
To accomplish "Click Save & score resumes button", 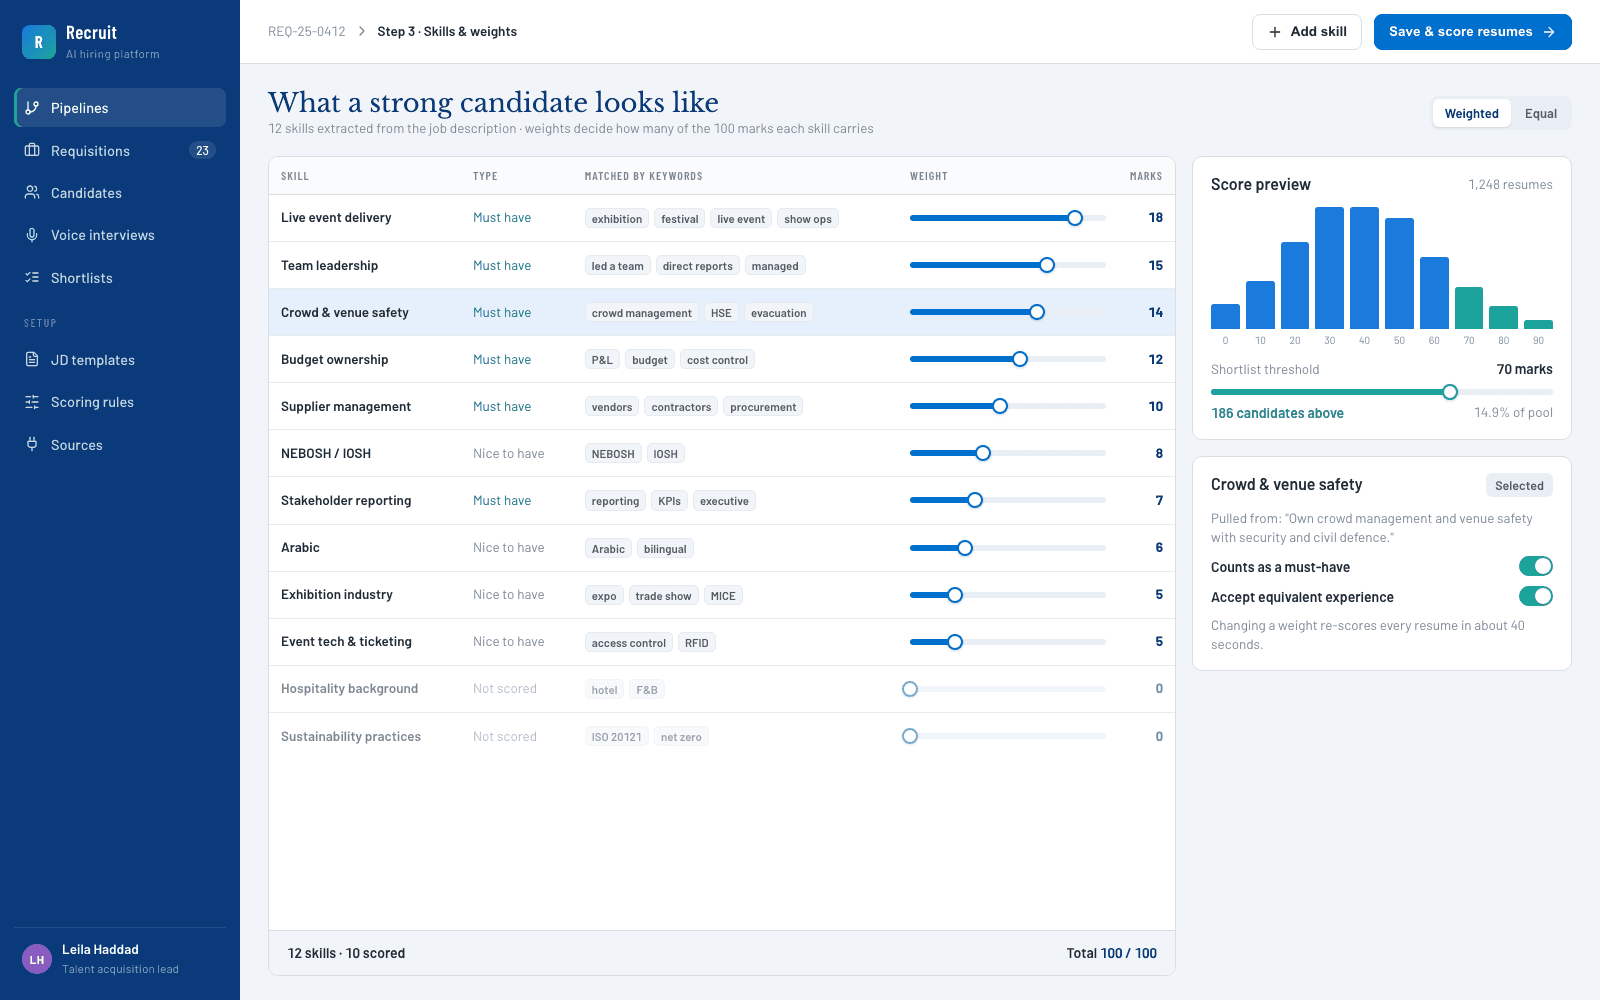I will pos(1472,32).
